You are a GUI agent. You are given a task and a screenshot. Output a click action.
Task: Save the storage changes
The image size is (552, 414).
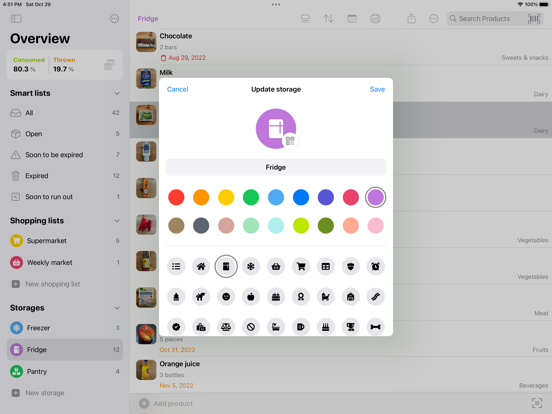(377, 89)
